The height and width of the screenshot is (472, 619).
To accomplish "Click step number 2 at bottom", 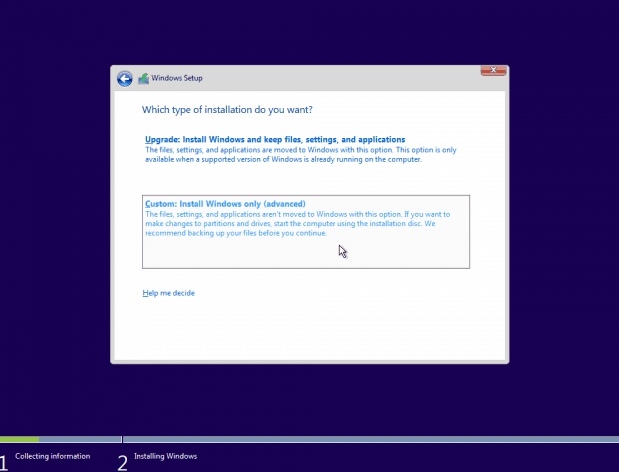I will [x=122, y=461].
